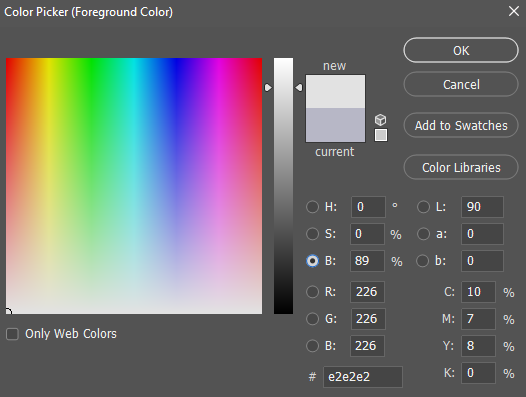The width and height of the screenshot is (526, 397).
Task: Click the circular color marker in field
Action: click(8, 312)
